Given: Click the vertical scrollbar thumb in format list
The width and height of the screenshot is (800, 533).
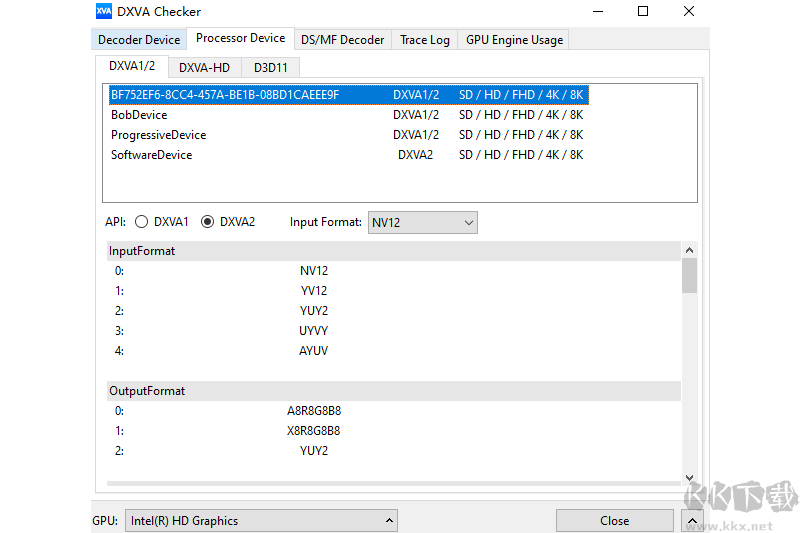Looking at the screenshot, I should point(689,275).
